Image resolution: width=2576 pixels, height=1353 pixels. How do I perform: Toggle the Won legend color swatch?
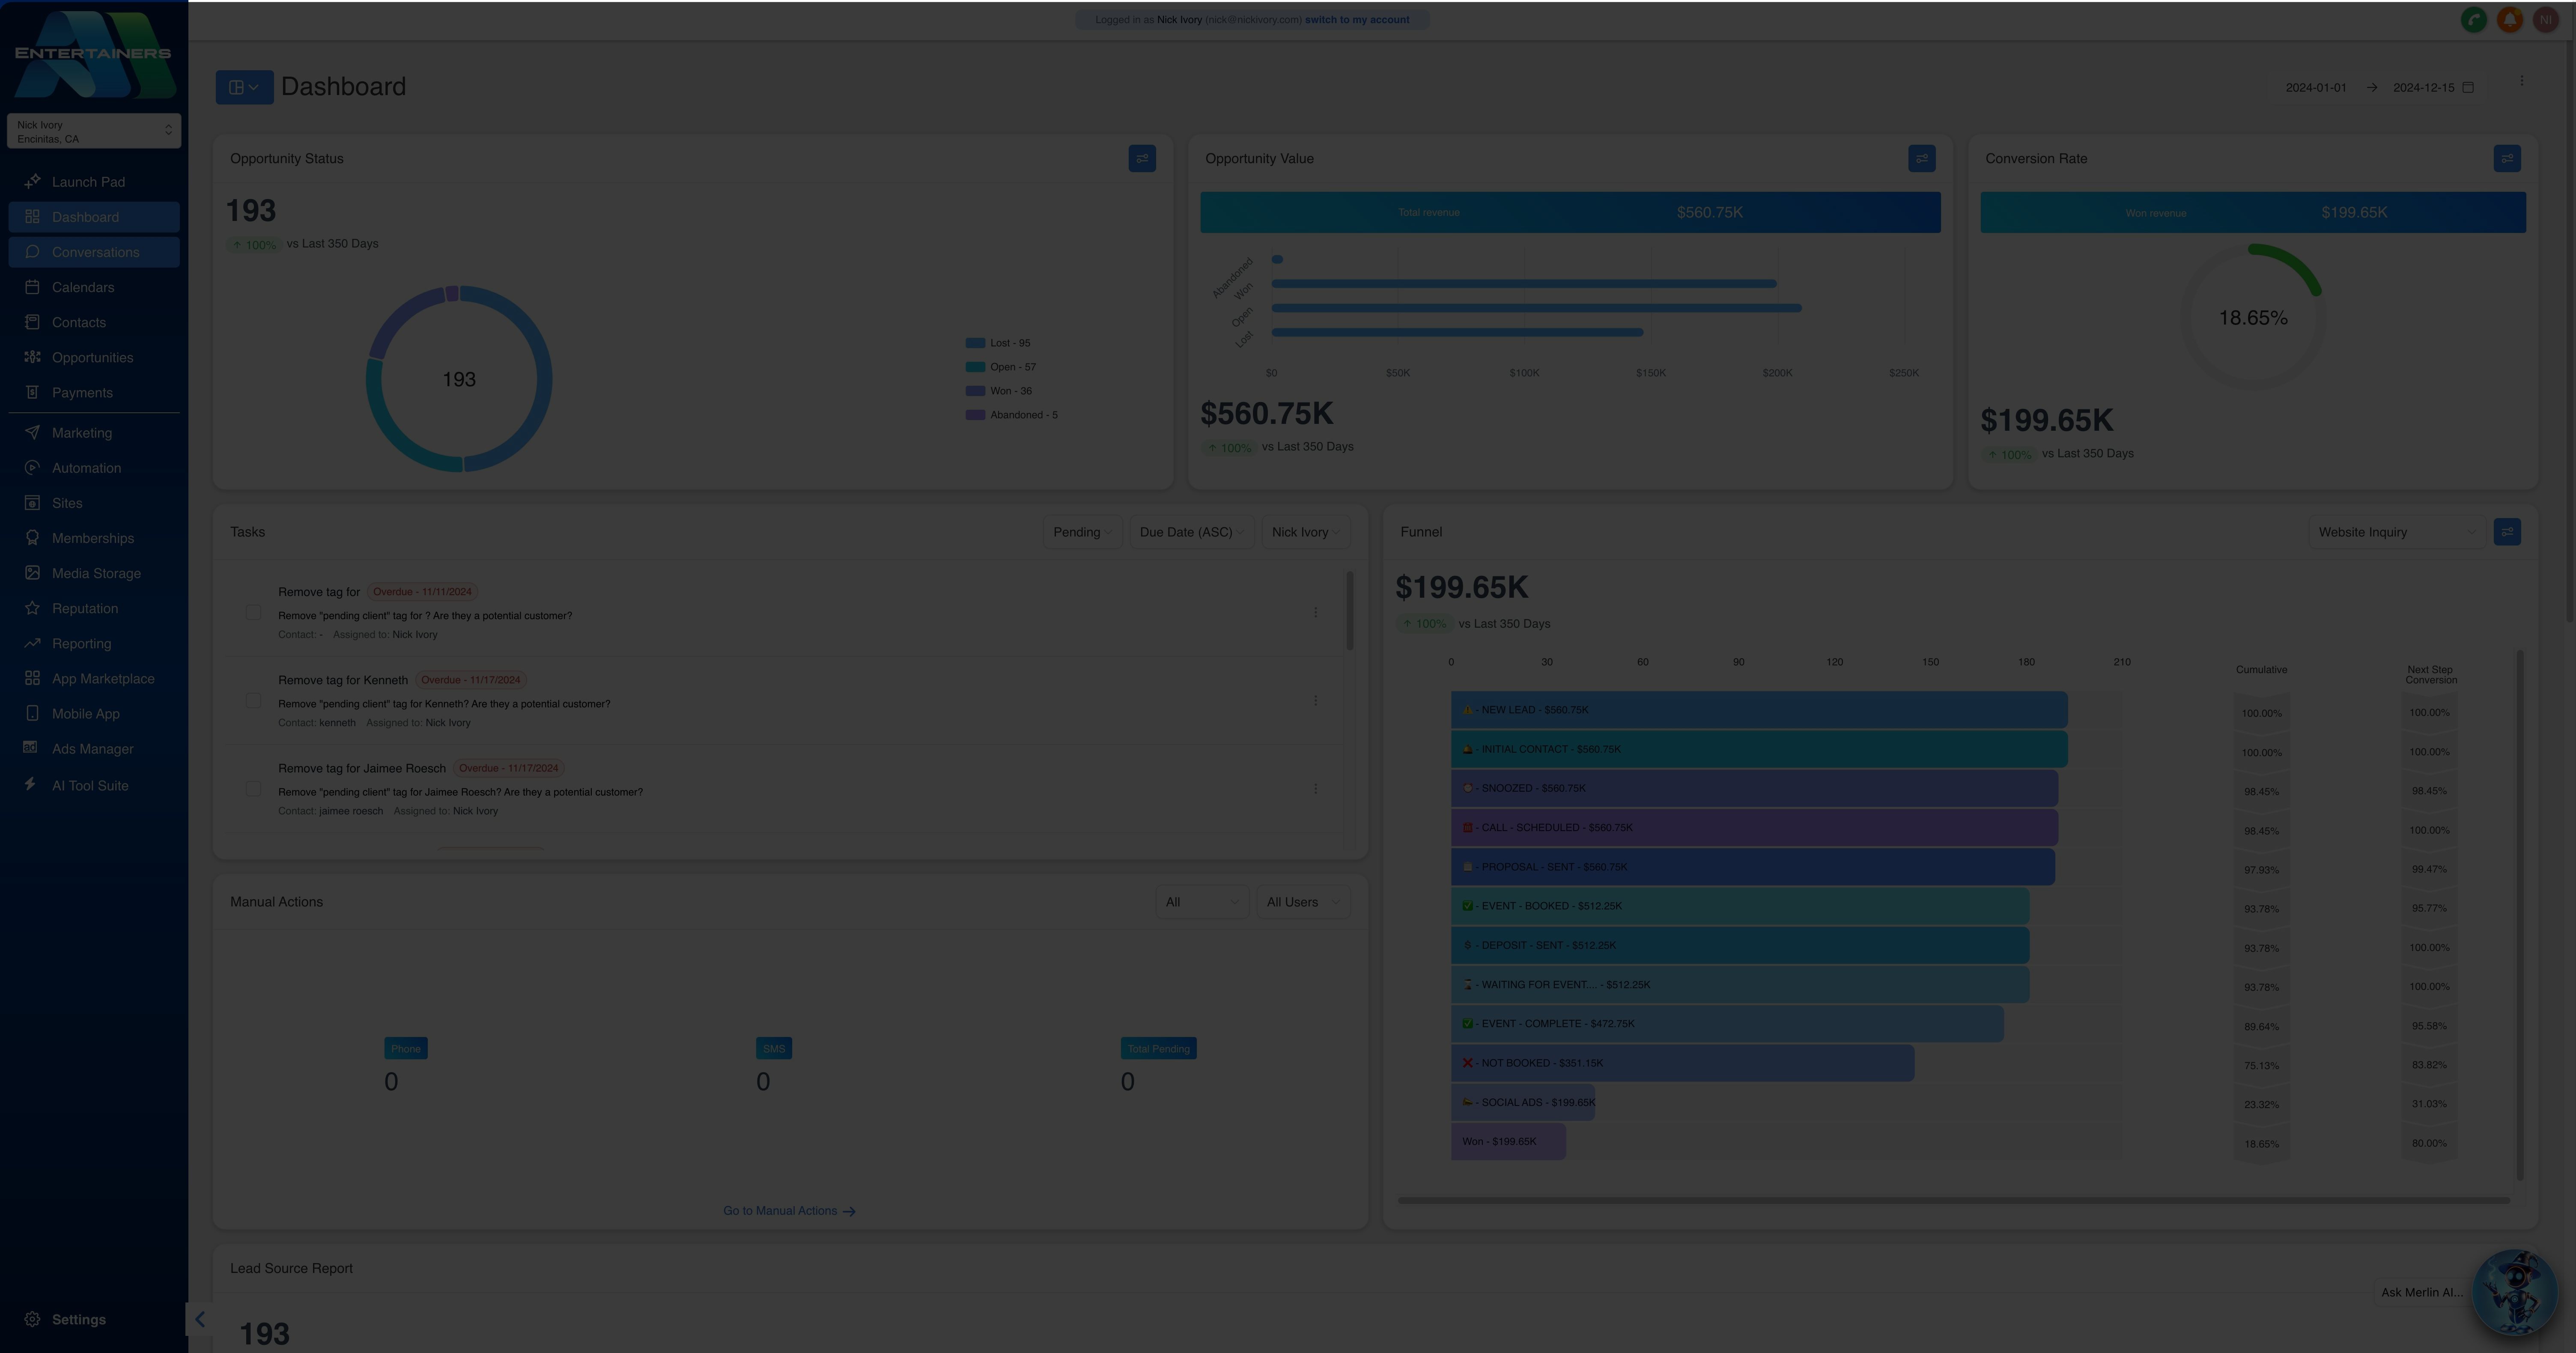point(975,391)
